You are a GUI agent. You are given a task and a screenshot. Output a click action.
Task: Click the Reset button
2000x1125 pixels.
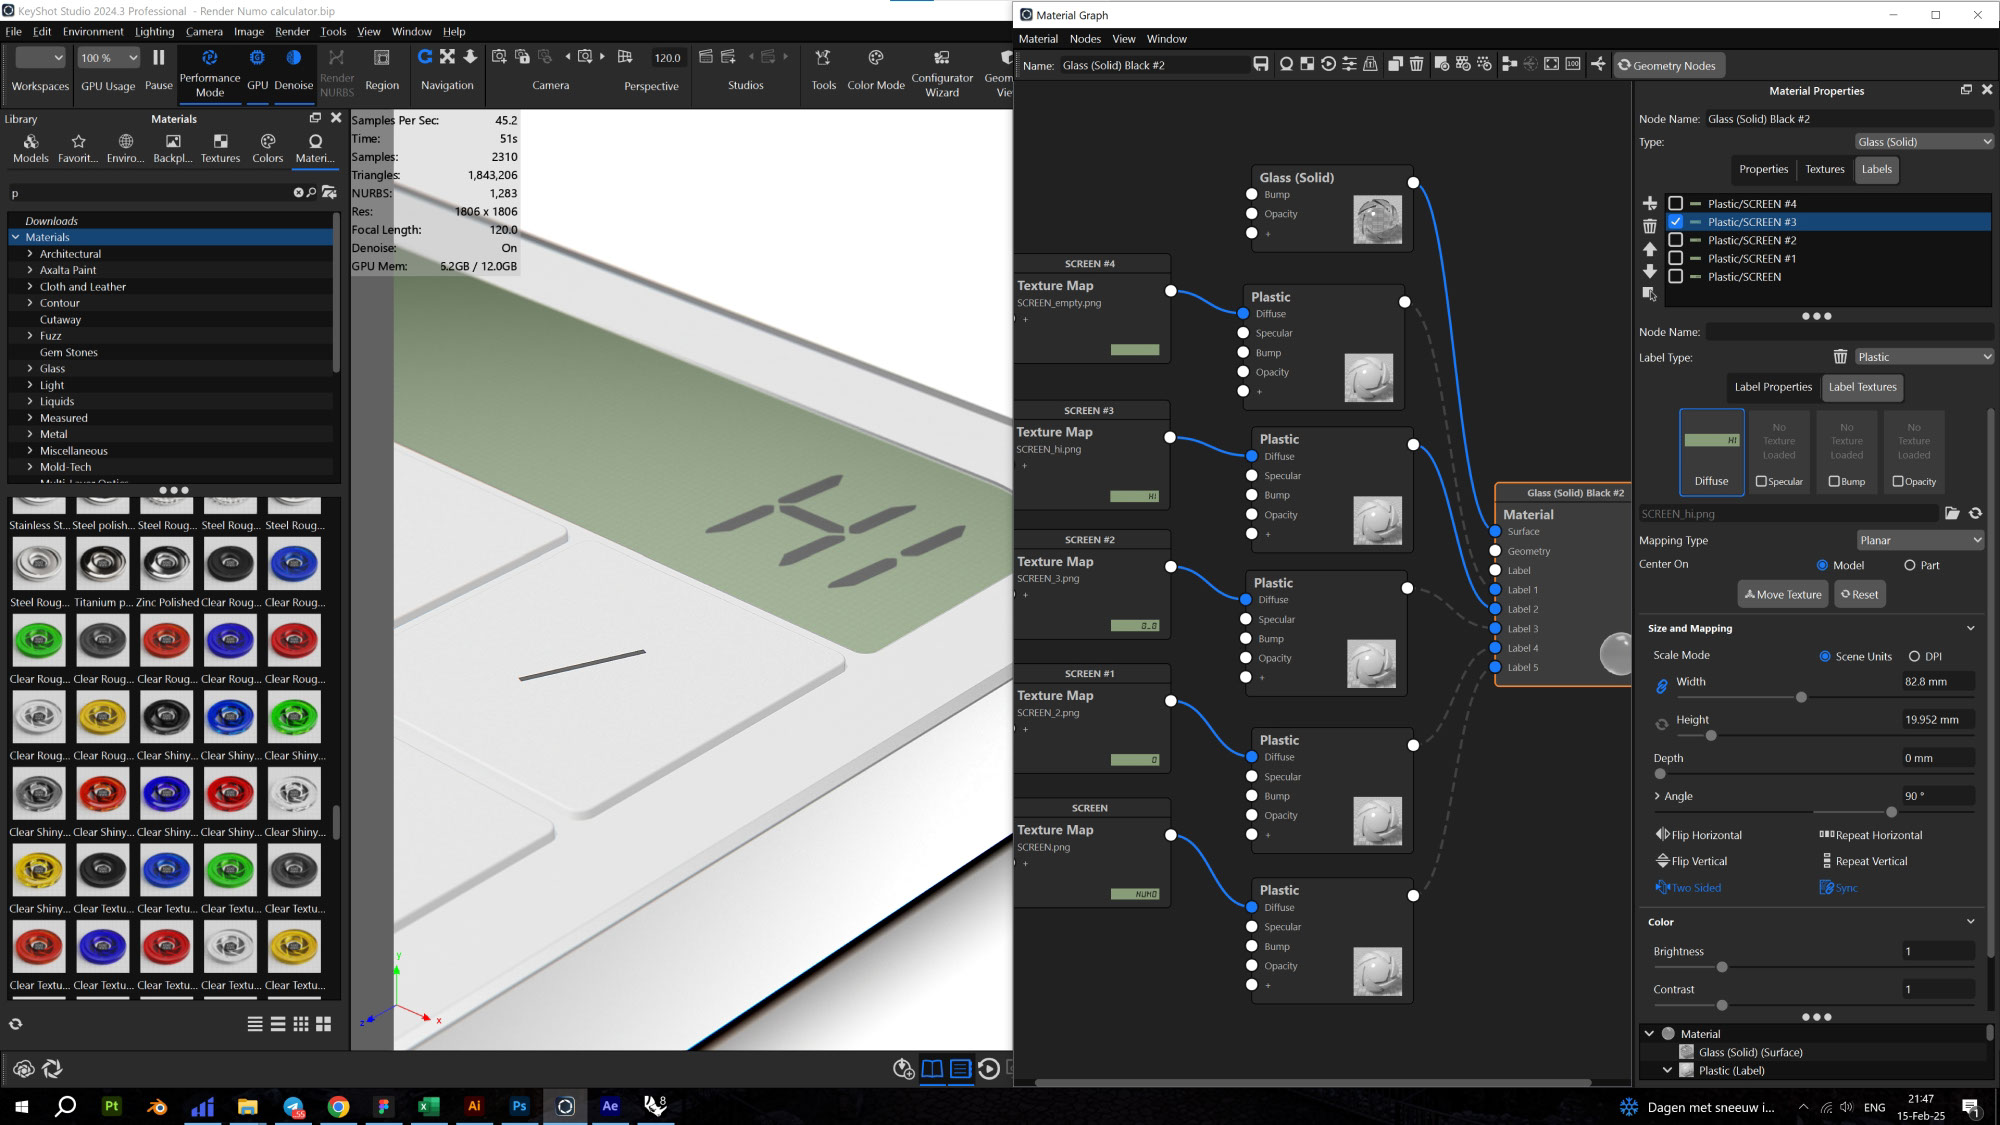(1860, 594)
